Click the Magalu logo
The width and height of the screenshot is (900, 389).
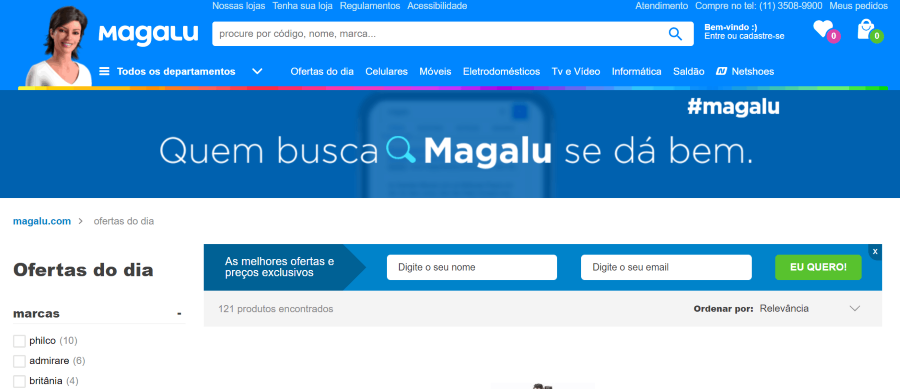click(149, 34)
